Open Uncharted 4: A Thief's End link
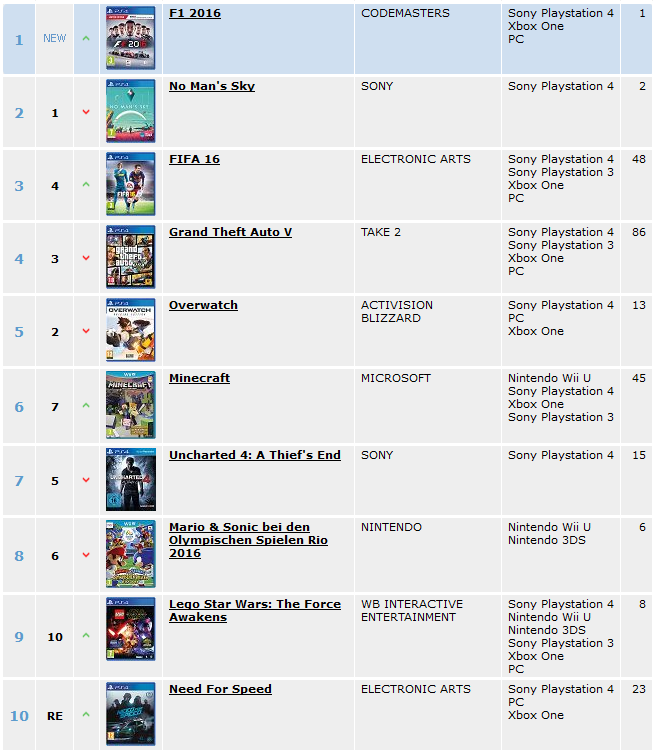Viewport: 659px width, 751px height. [255, 455]
